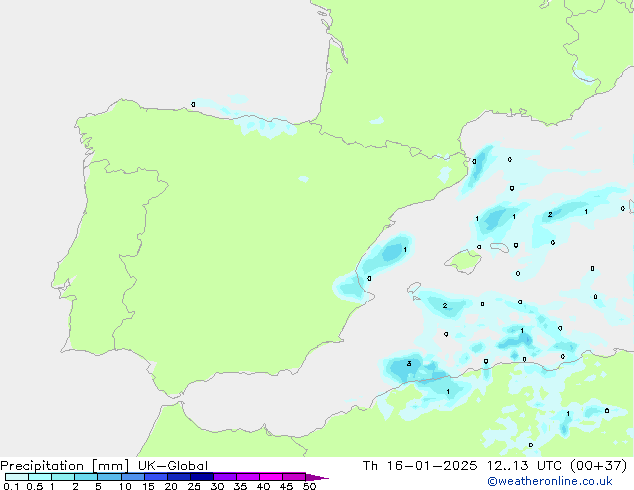Click the date 'Th 16-01-2025'
The height and width of the screenshot is (490, 634).
pos(420,466)
